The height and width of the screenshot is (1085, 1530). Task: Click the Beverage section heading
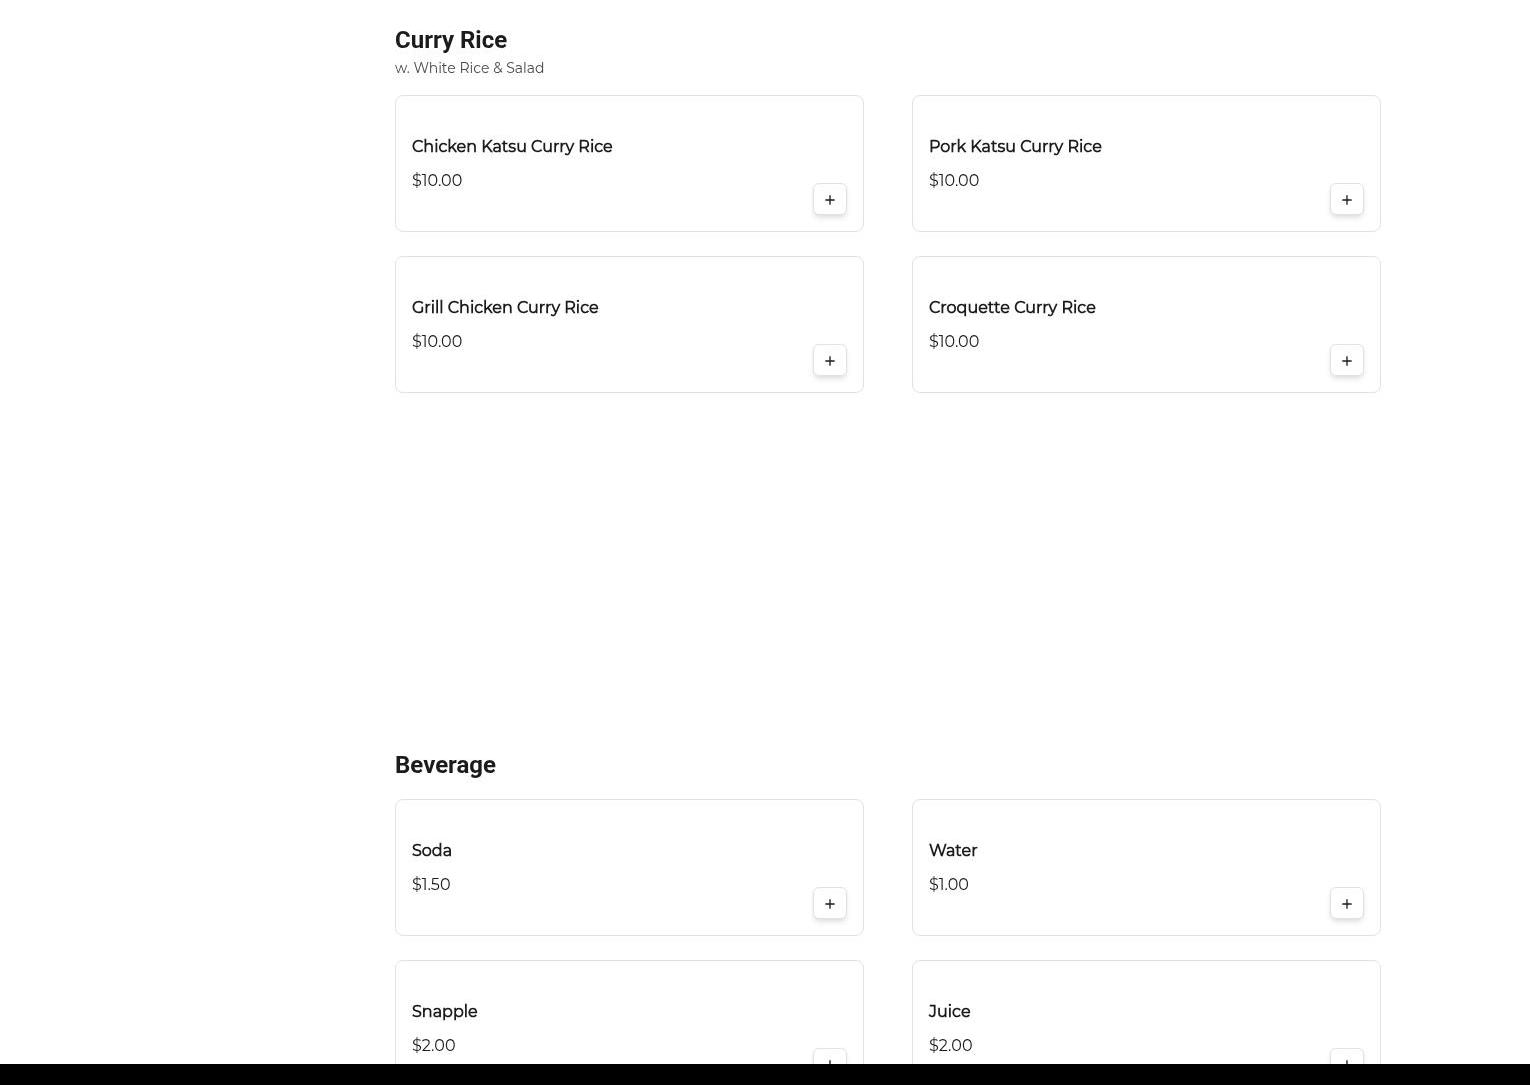click(x=445, y=765)
